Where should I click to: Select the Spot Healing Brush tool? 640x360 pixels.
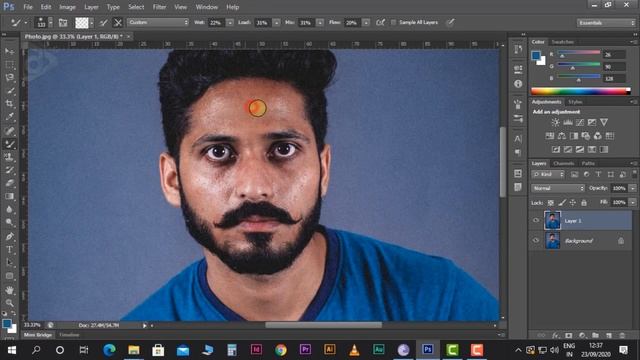(9, 131)
